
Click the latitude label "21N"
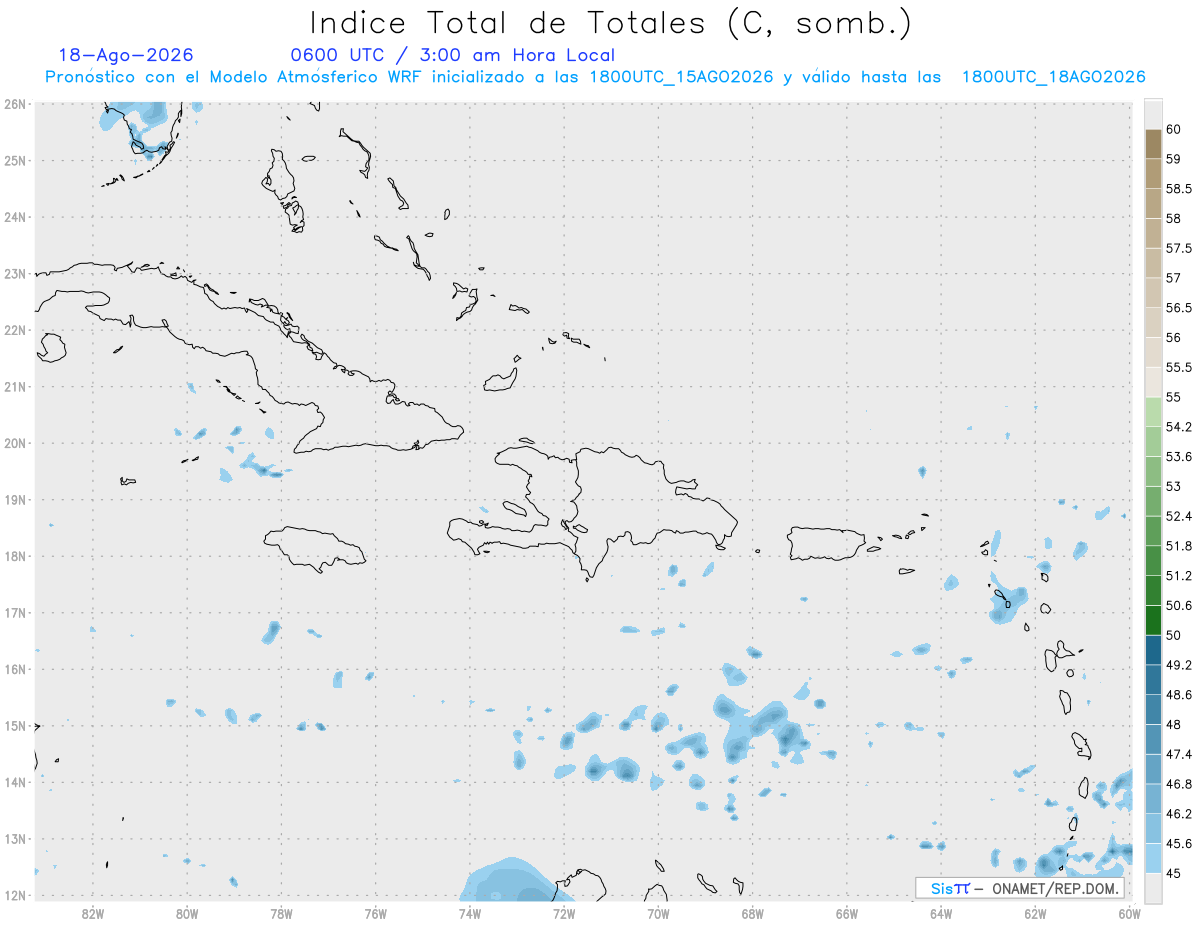15,387
